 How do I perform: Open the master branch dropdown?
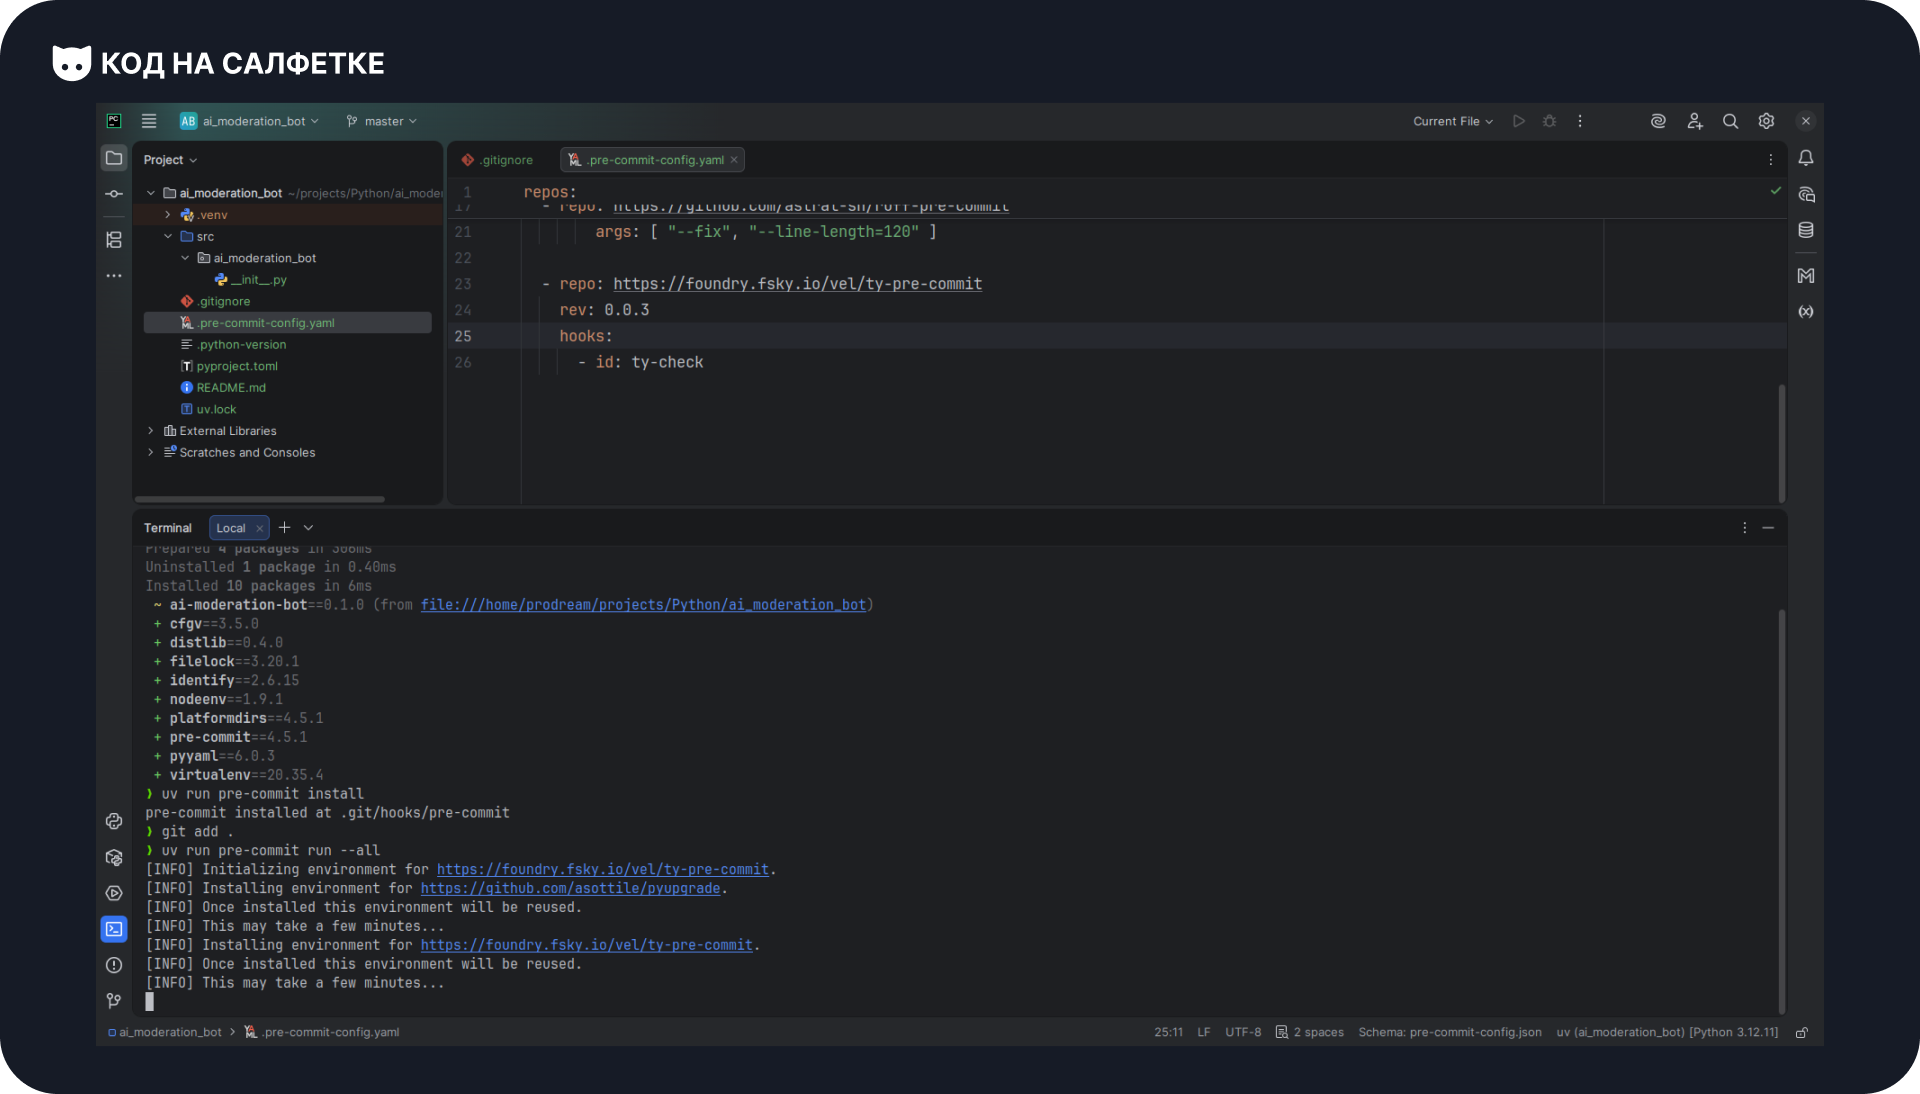coord(382,121)
